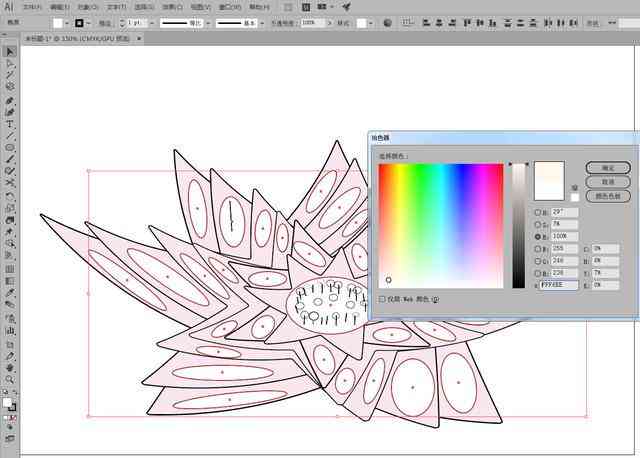
Task: Click the Recolor Artwork globe icon
Action: [387, 23]
